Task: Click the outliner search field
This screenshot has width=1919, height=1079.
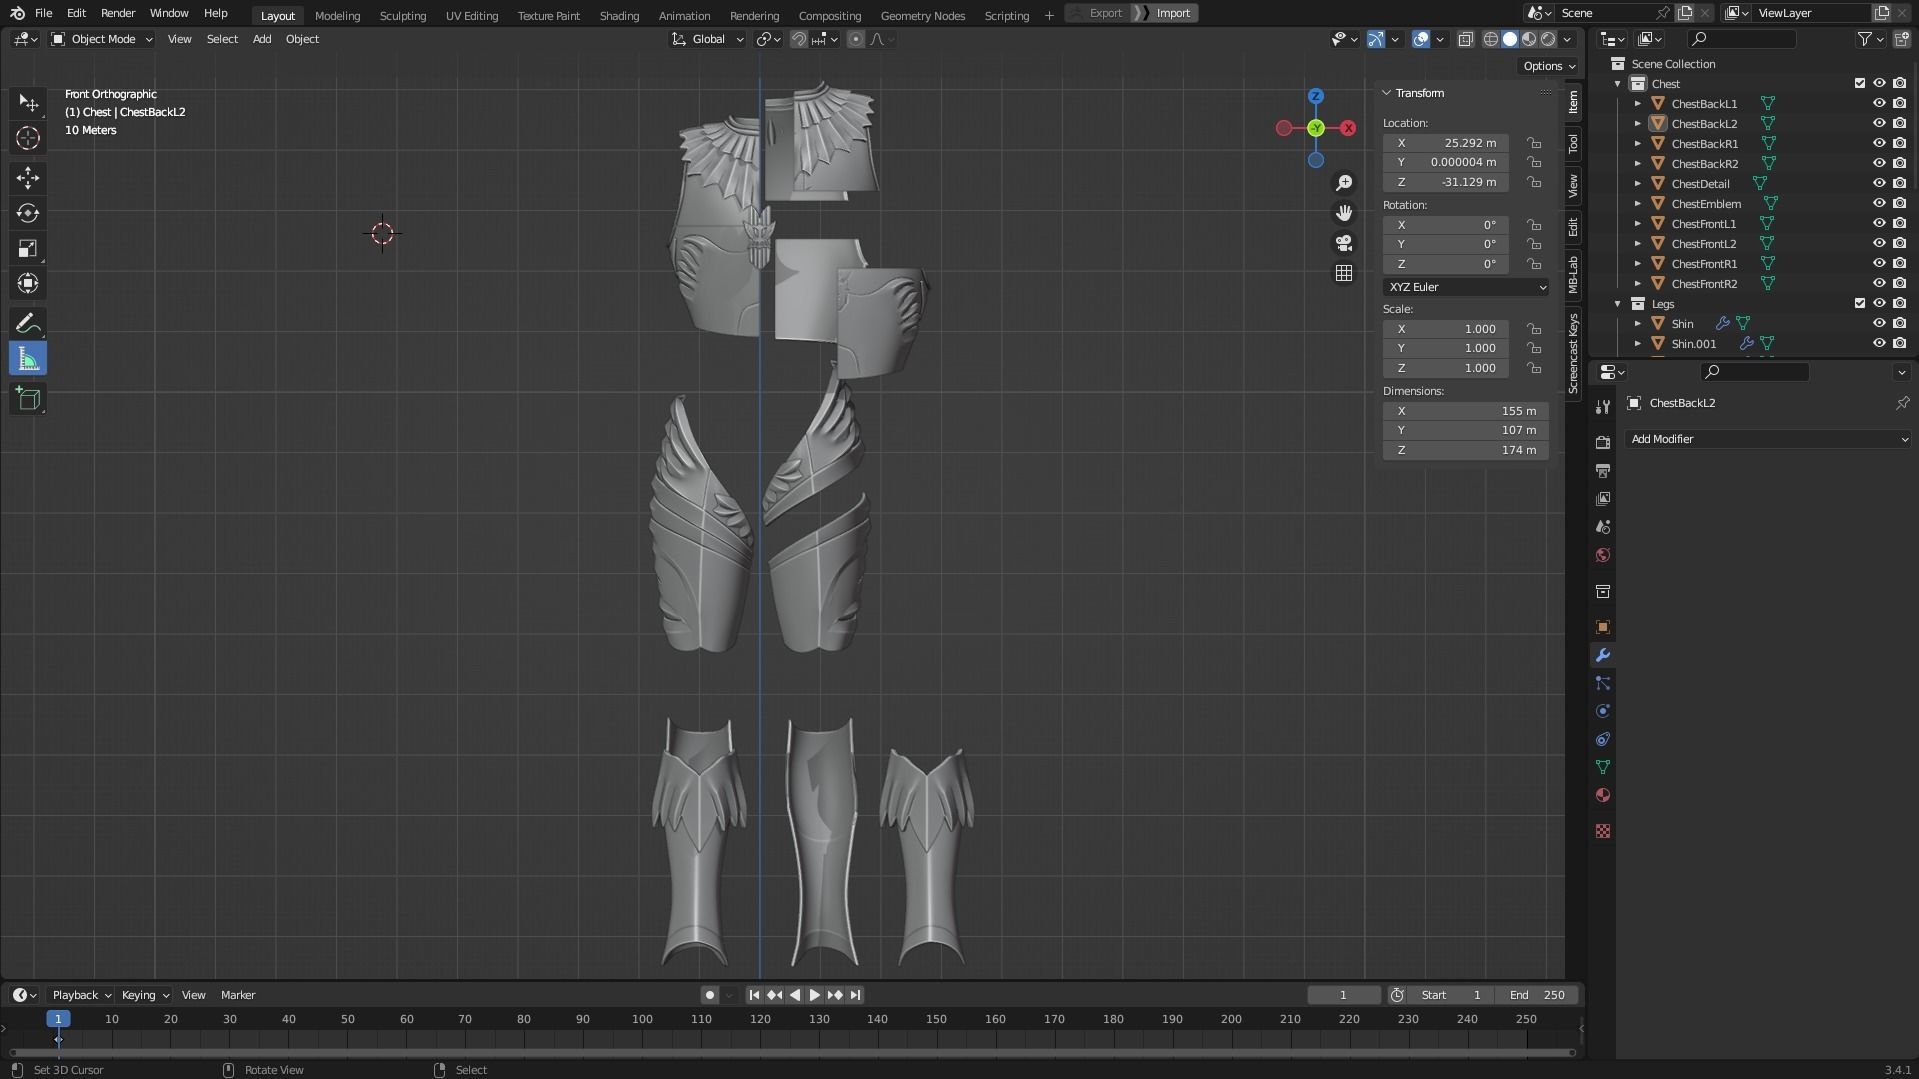Action: 1741,39
